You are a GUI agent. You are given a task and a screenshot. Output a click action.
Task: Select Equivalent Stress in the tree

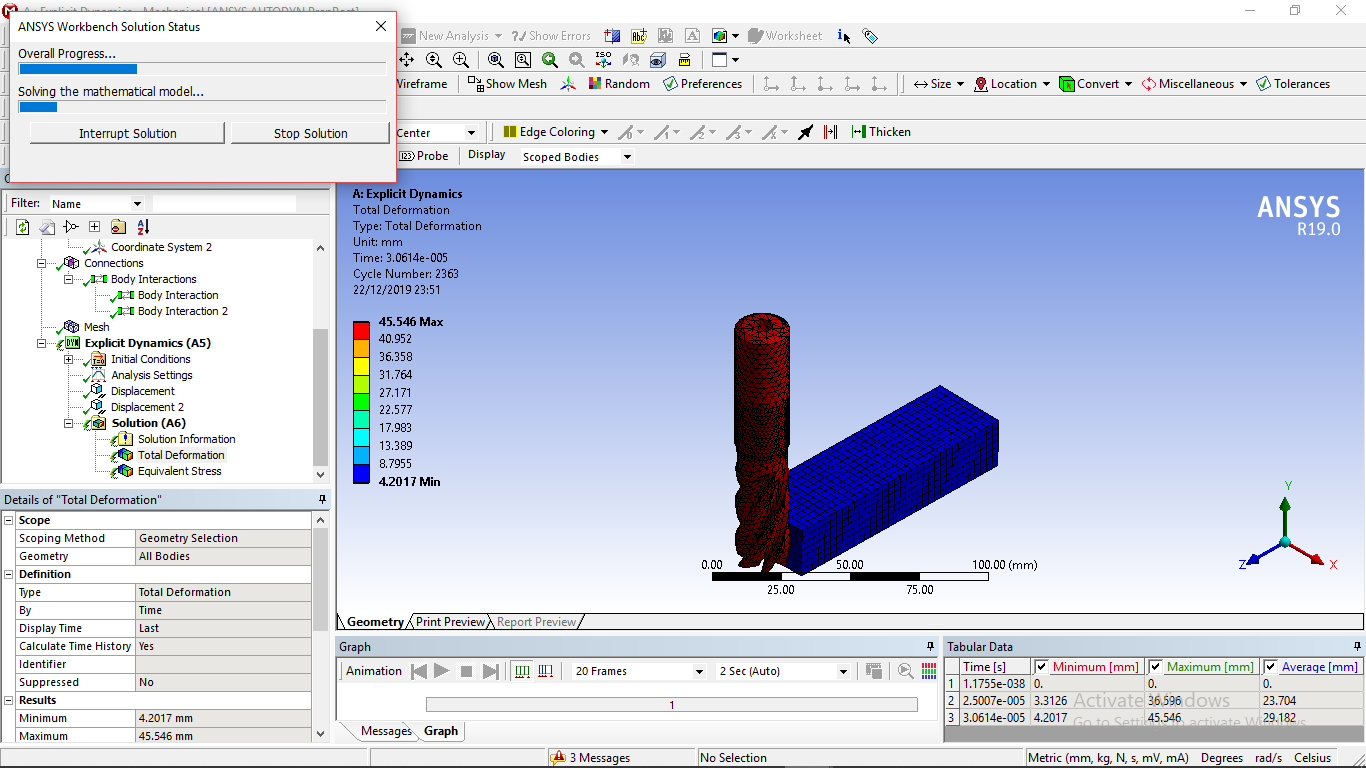[180, 471]
